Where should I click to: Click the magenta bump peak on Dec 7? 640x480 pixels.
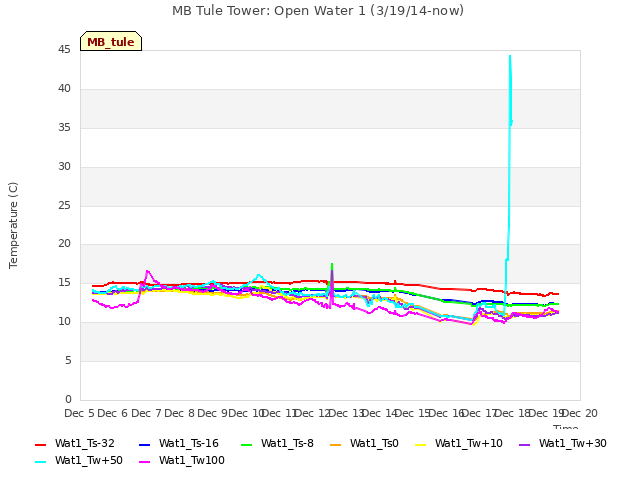tap(147, 271)
